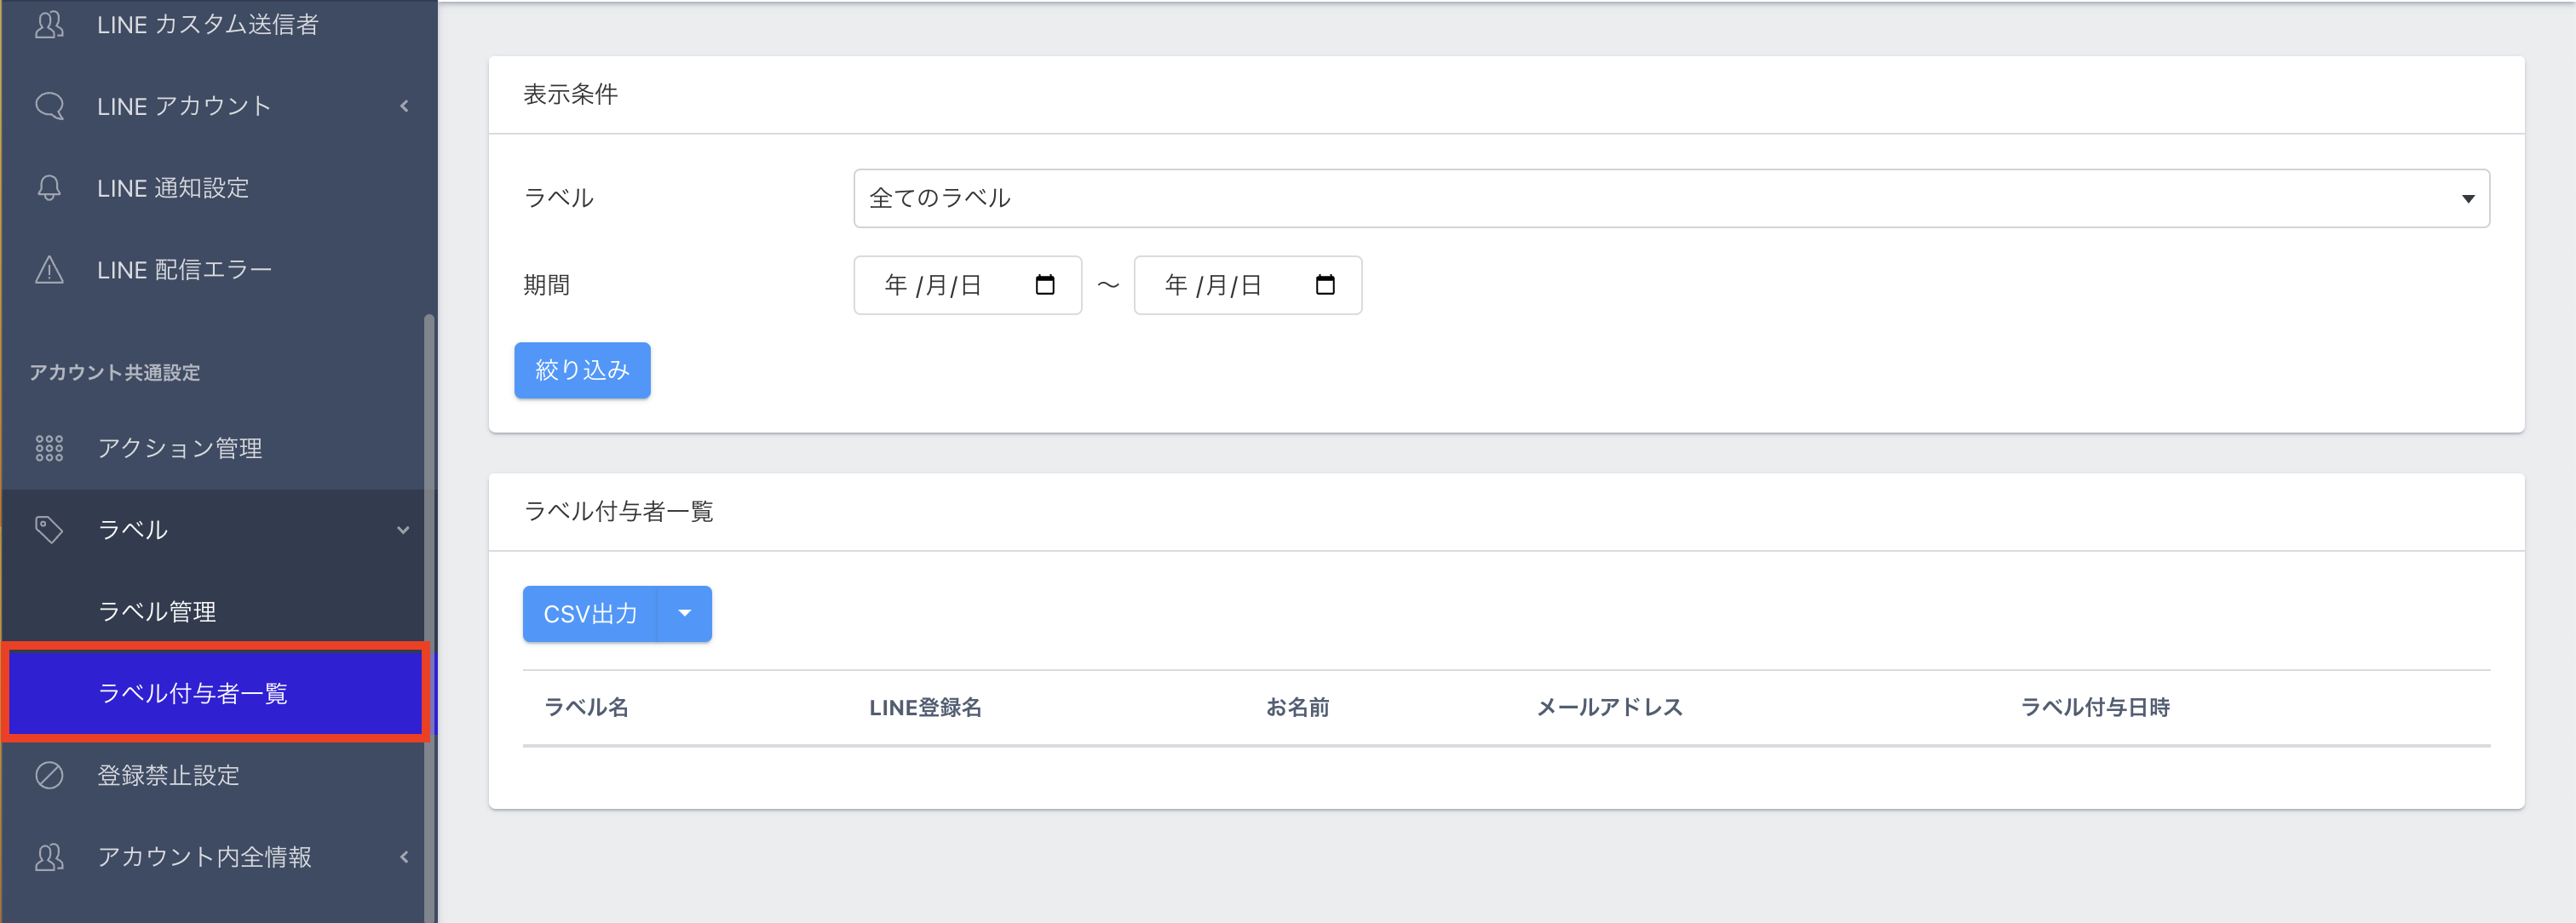2576x923 pixels.
Task: Expand アカウント内全情報 submenu chevron
Action: (404, 857)
